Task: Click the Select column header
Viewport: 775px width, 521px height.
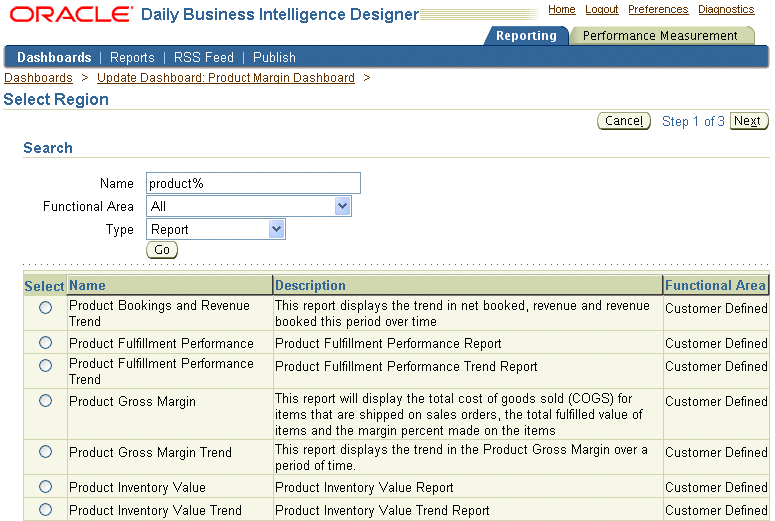Action: pos(44,286)
